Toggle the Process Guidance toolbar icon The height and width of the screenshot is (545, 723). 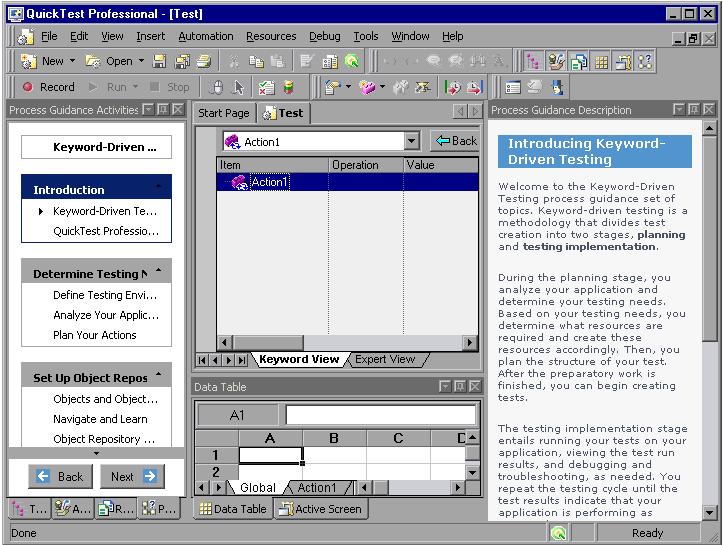coord(645,61)
